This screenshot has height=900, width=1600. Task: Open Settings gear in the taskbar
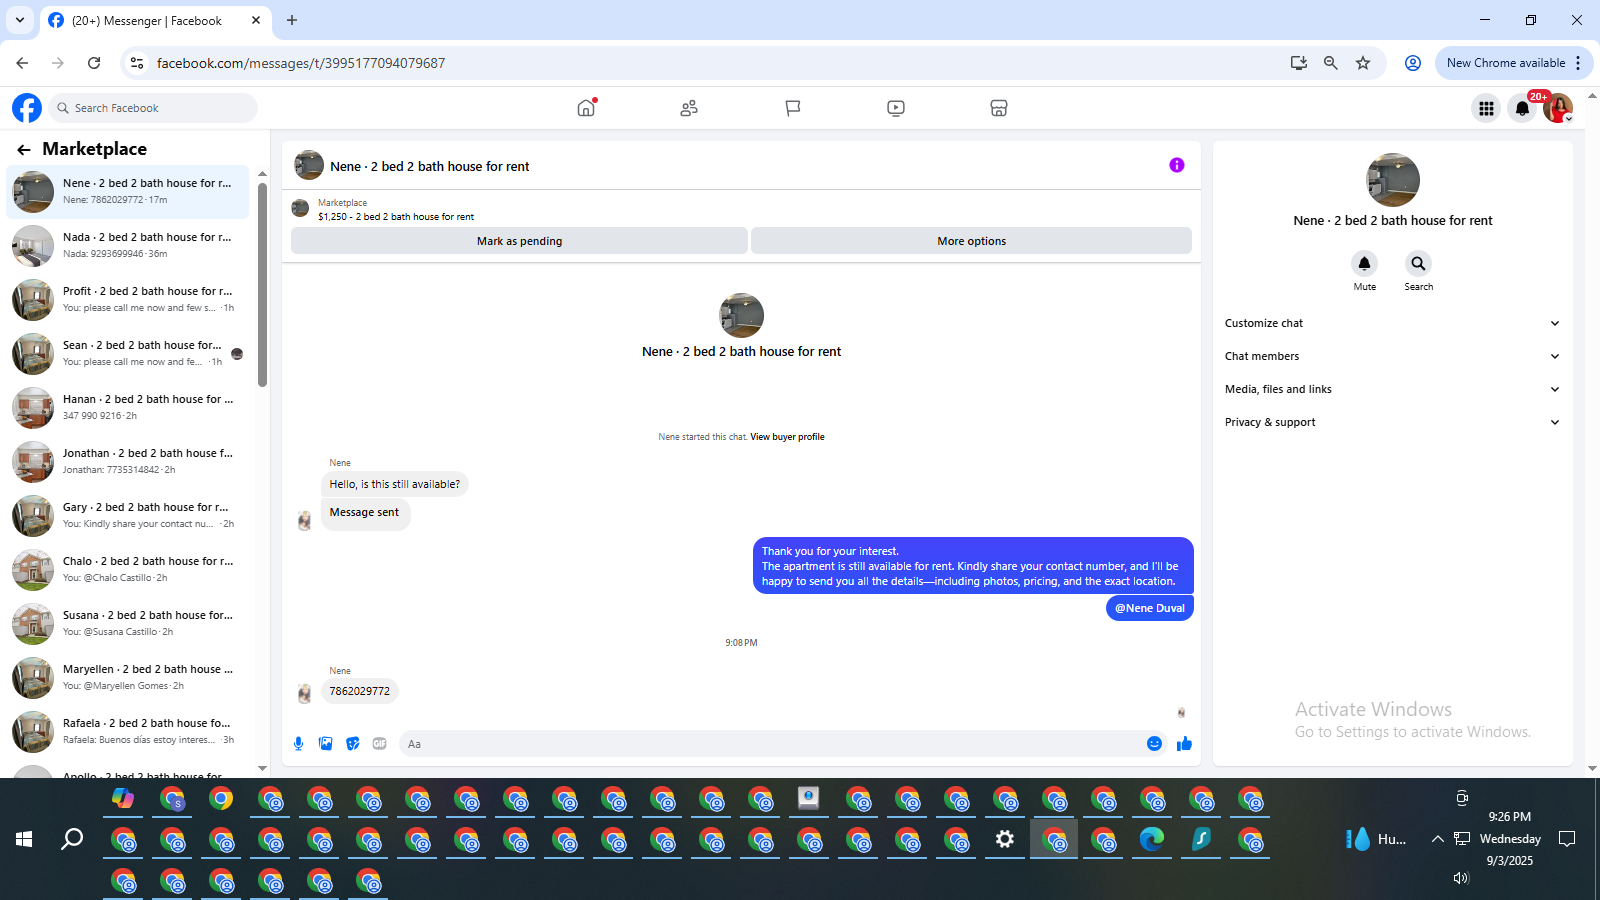tap(1005, 840)
